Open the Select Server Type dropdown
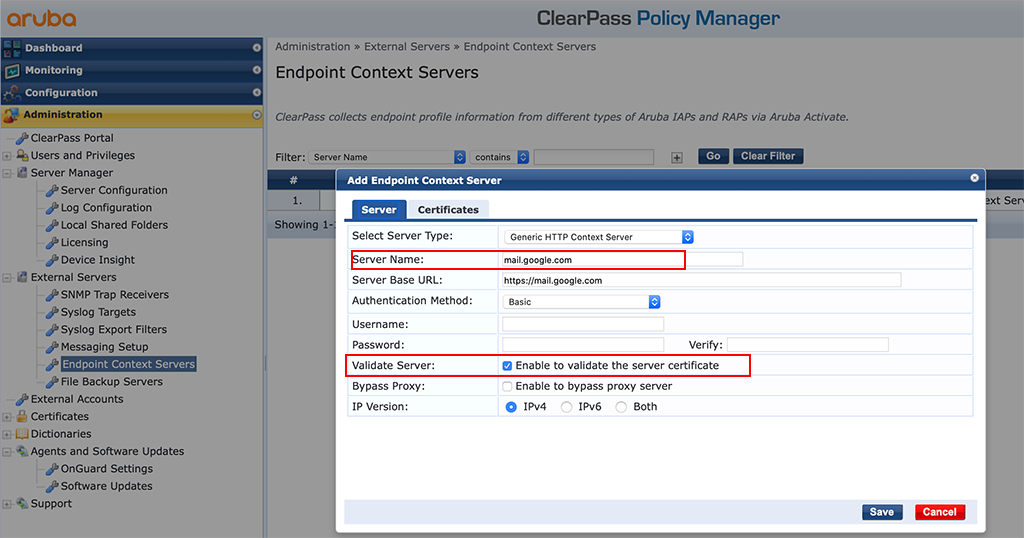 [x=599, y=237]
